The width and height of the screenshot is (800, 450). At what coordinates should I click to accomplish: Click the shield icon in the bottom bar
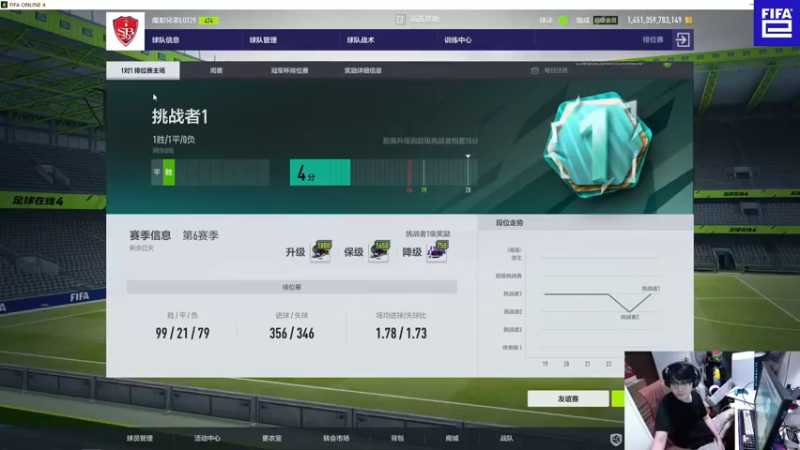[616, 439]
